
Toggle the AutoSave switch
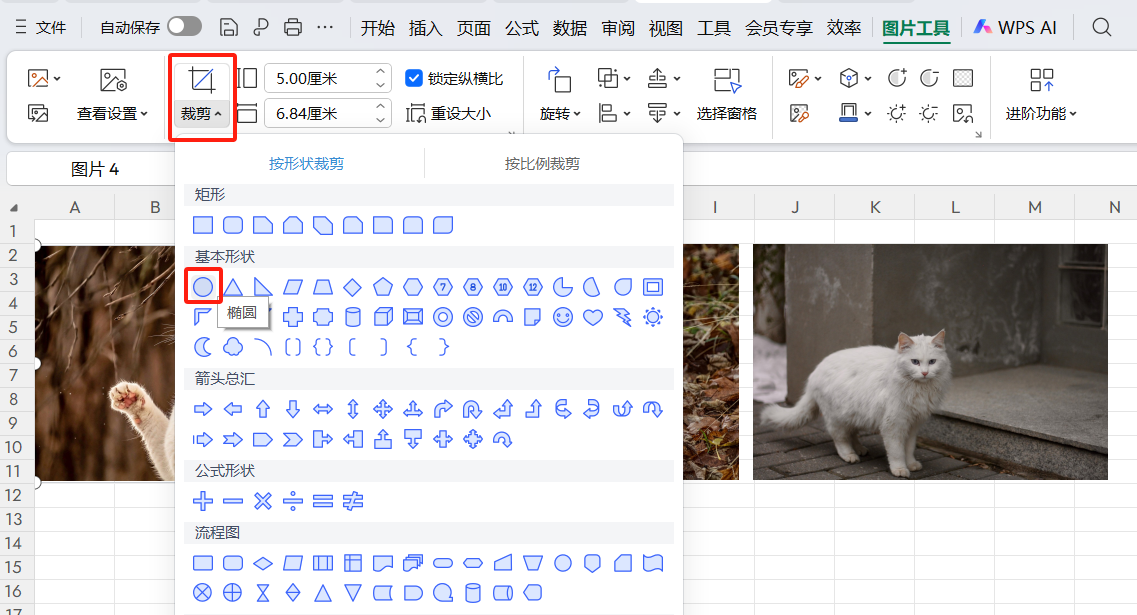pyautogui.click(x=184, y=27)
